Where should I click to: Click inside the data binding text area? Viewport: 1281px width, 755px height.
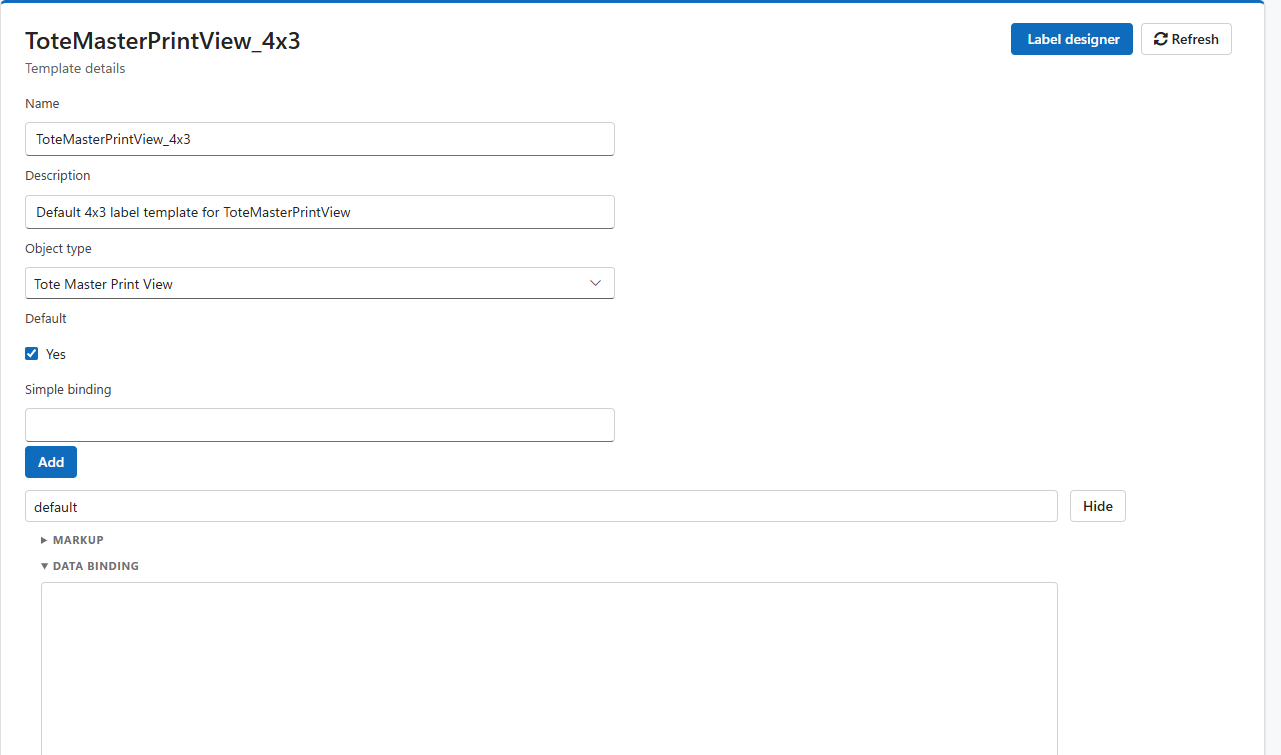(549, 668)
